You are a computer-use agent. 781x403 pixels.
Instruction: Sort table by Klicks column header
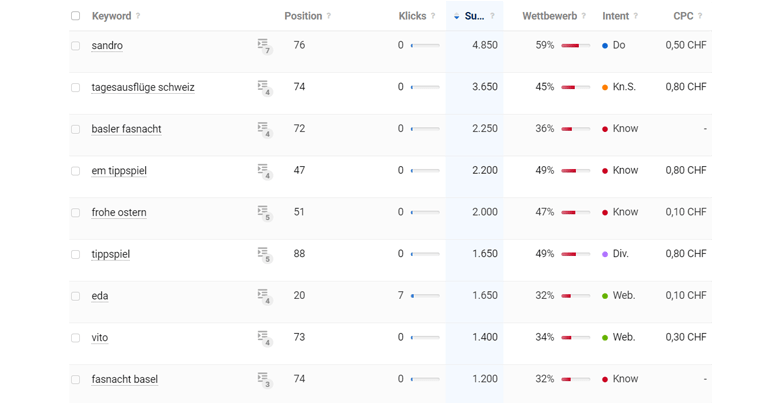click(412, 16)
